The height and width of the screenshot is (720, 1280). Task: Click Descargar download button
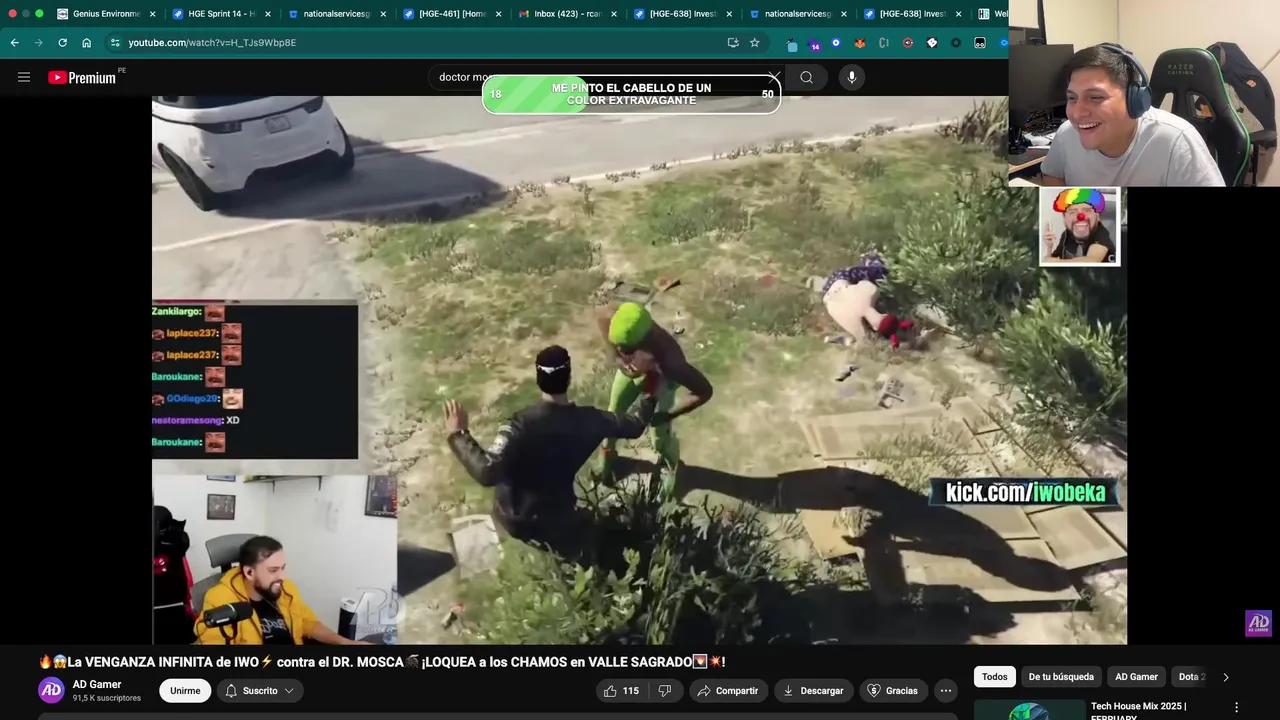coord(813,690)
